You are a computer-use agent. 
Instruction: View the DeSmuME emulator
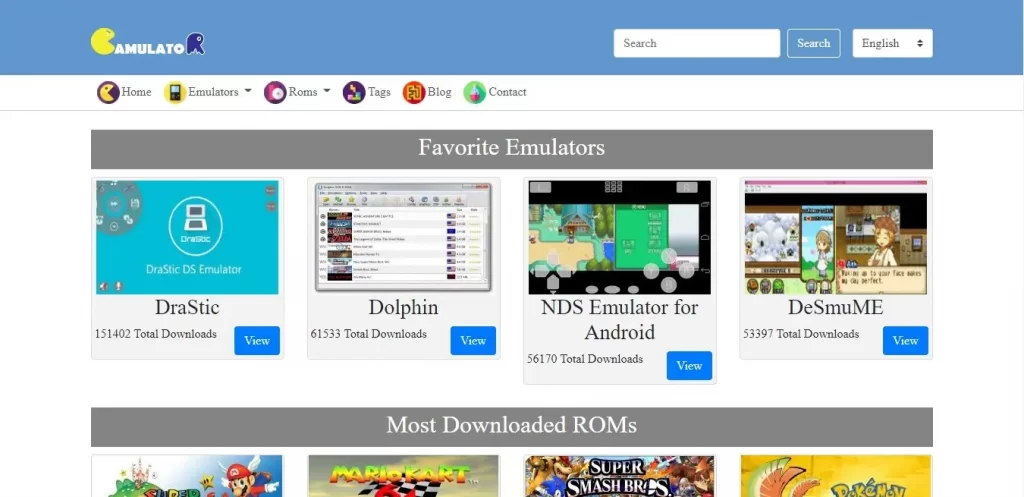(x=905, y=340)
